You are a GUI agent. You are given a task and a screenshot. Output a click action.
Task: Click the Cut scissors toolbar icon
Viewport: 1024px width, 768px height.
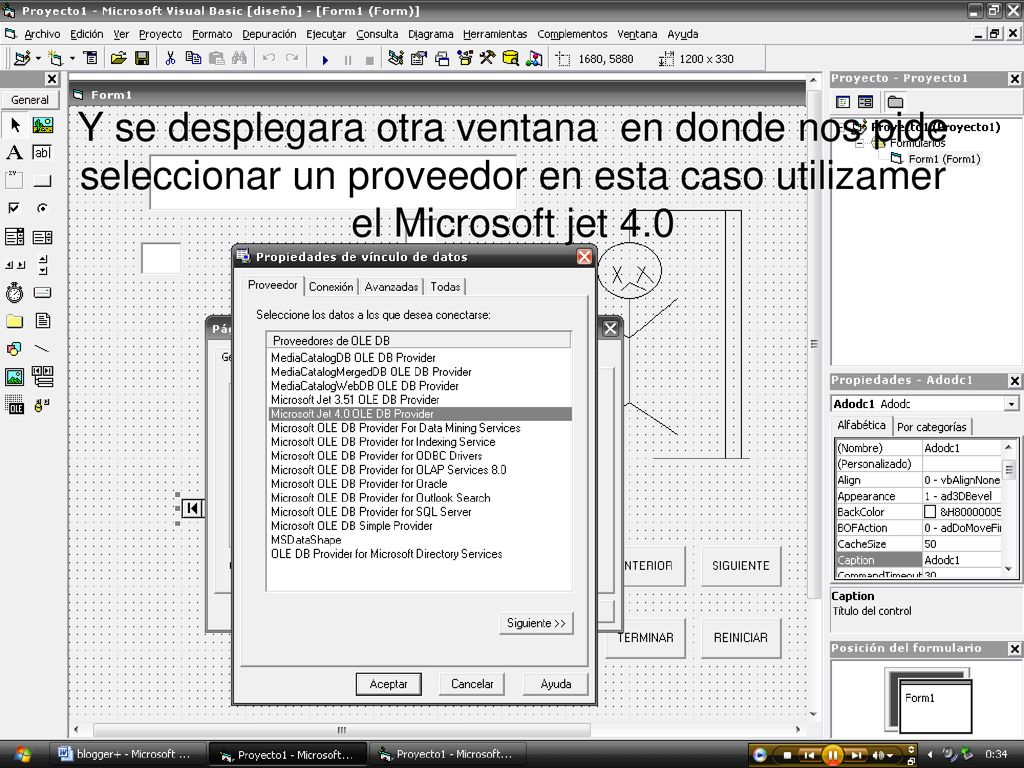coord(170,59)
